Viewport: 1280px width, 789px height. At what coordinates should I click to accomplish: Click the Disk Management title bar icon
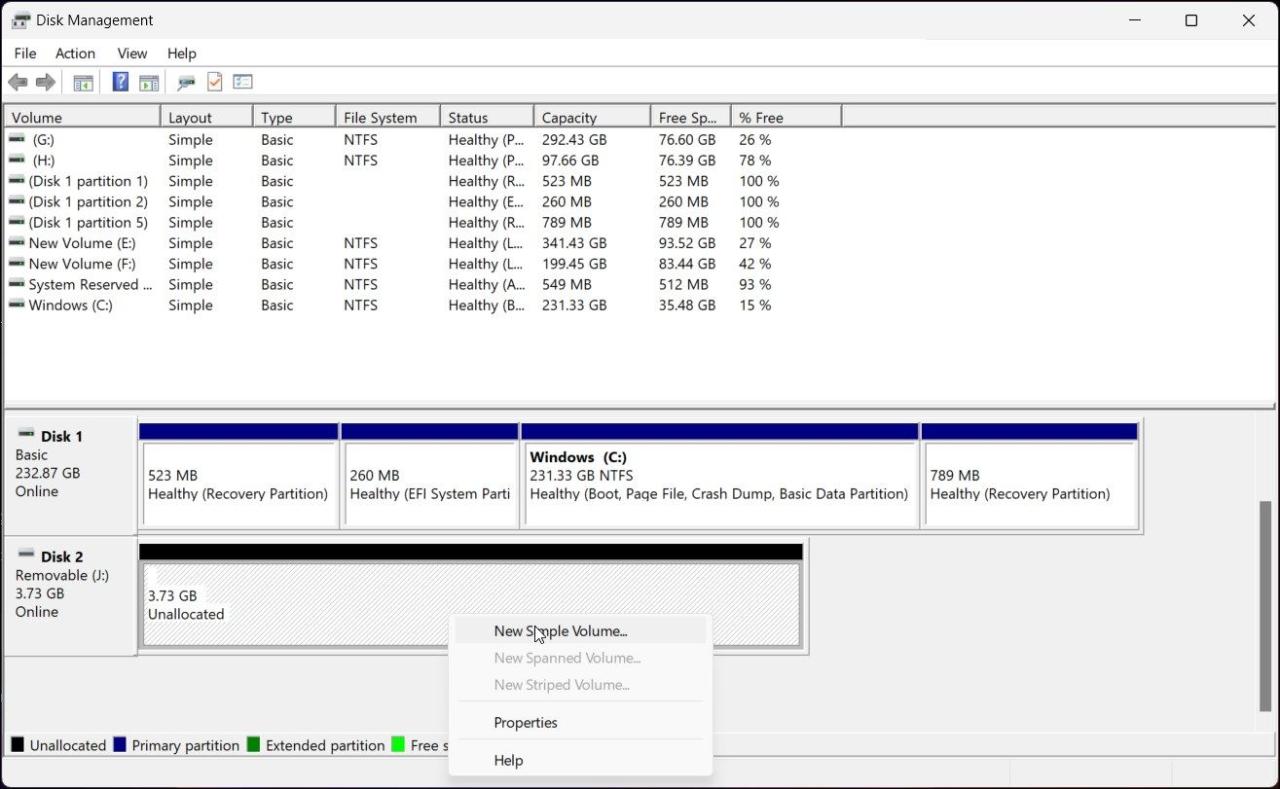coord(21,20)
